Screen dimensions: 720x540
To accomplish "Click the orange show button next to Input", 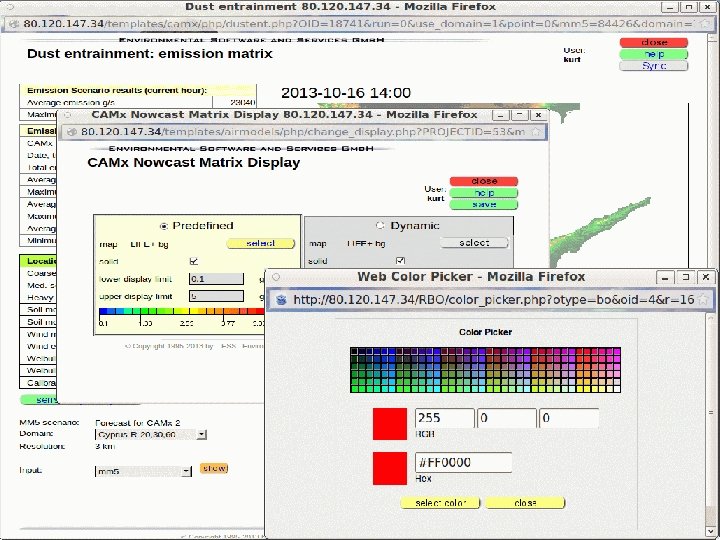I will [x=214, y=468].
